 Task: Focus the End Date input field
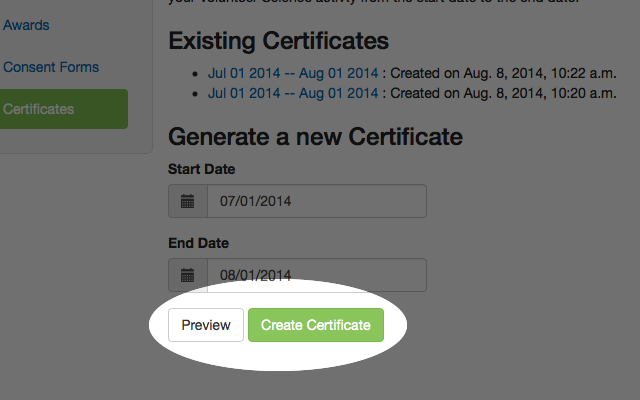[x=316, y=275]
